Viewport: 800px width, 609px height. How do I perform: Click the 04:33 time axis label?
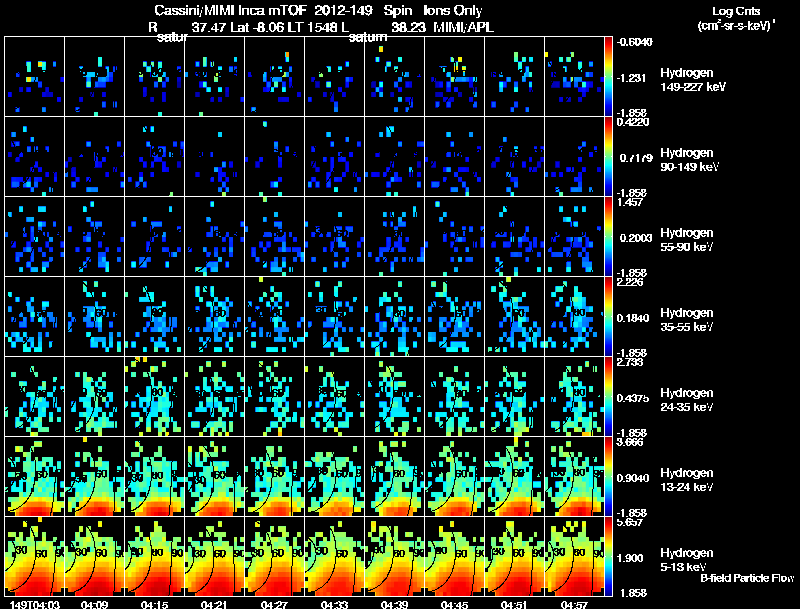click(x=335, y=604)
